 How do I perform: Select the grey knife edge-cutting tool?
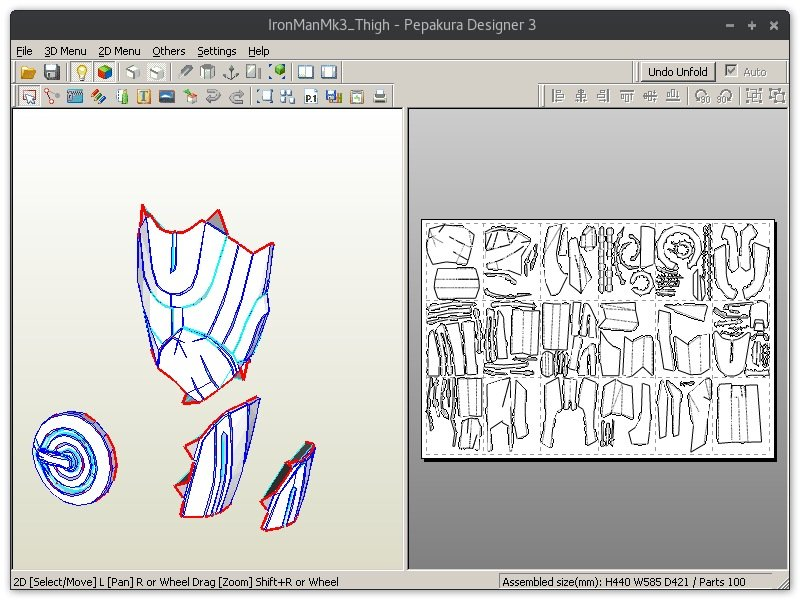coord(185,72)
